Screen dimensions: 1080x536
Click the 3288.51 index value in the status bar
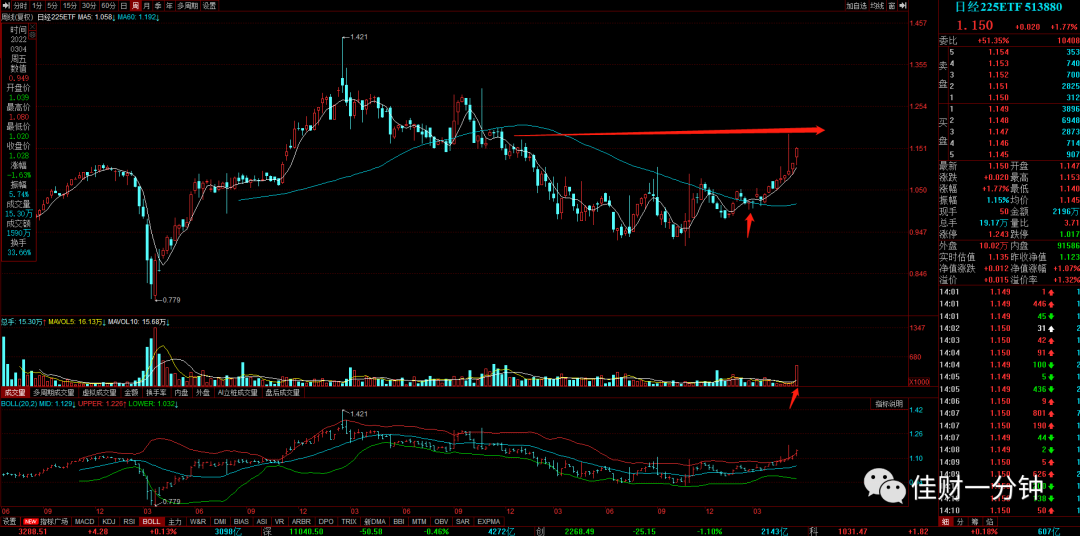pyautogui.click(x=32, y=531)
